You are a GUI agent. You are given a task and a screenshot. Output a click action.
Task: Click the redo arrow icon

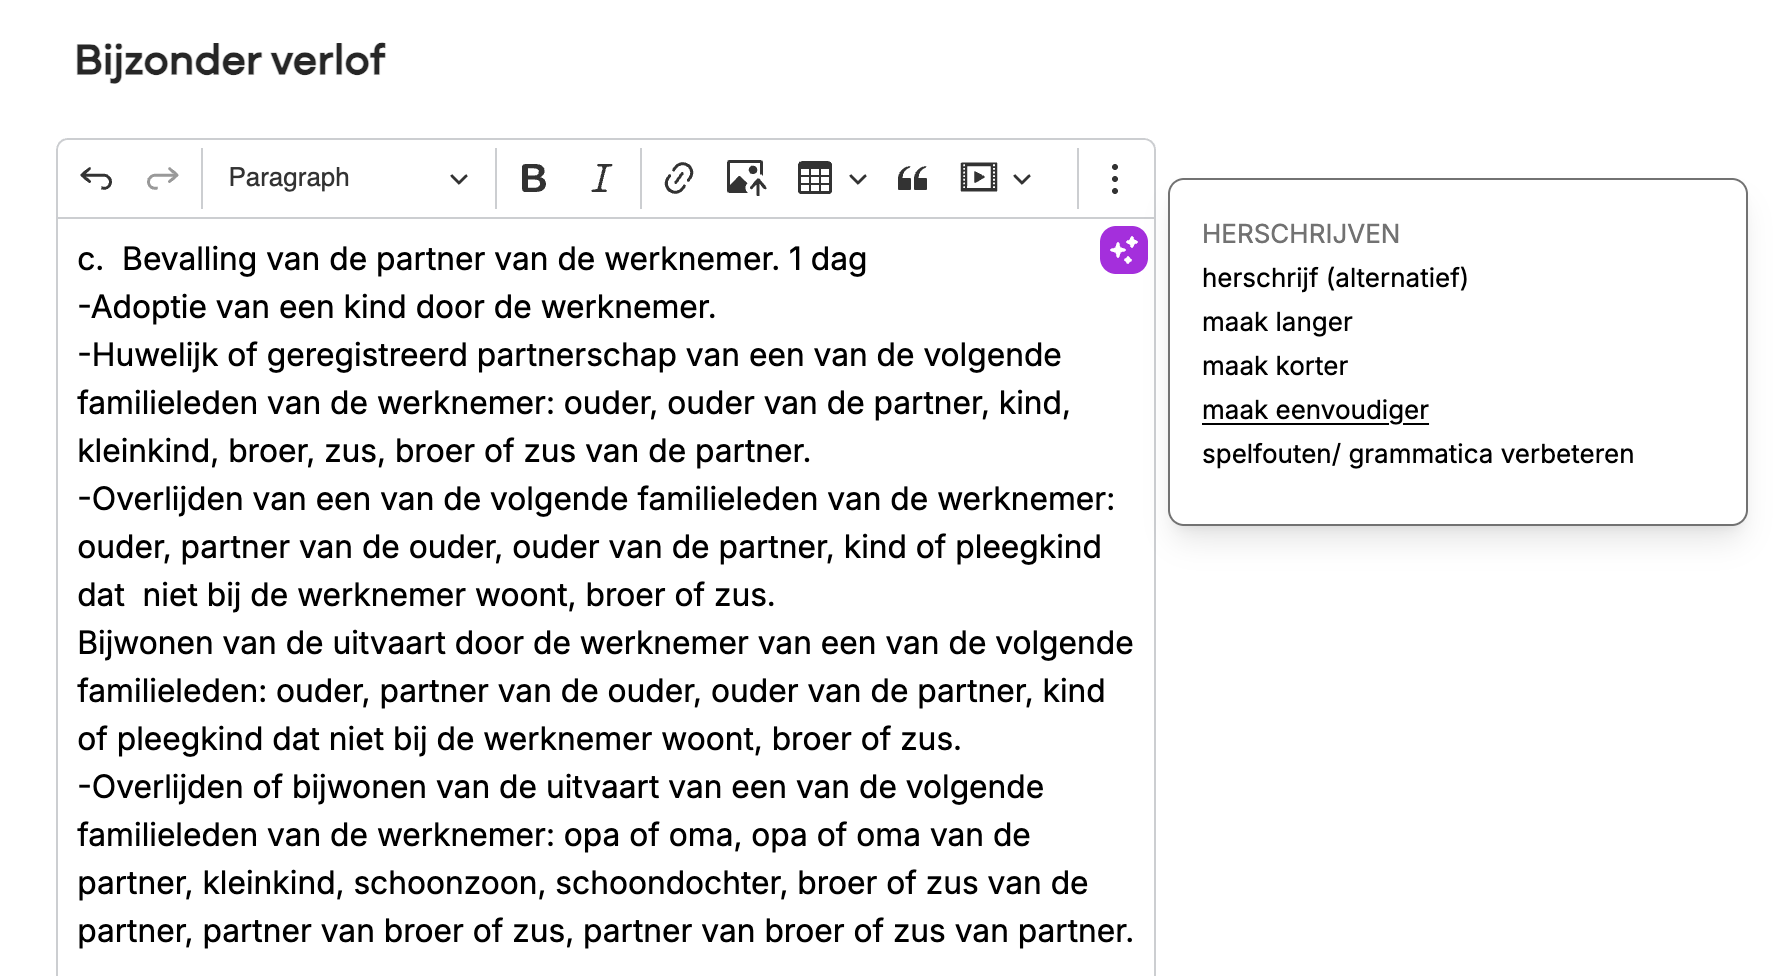[x=162, y=179]
